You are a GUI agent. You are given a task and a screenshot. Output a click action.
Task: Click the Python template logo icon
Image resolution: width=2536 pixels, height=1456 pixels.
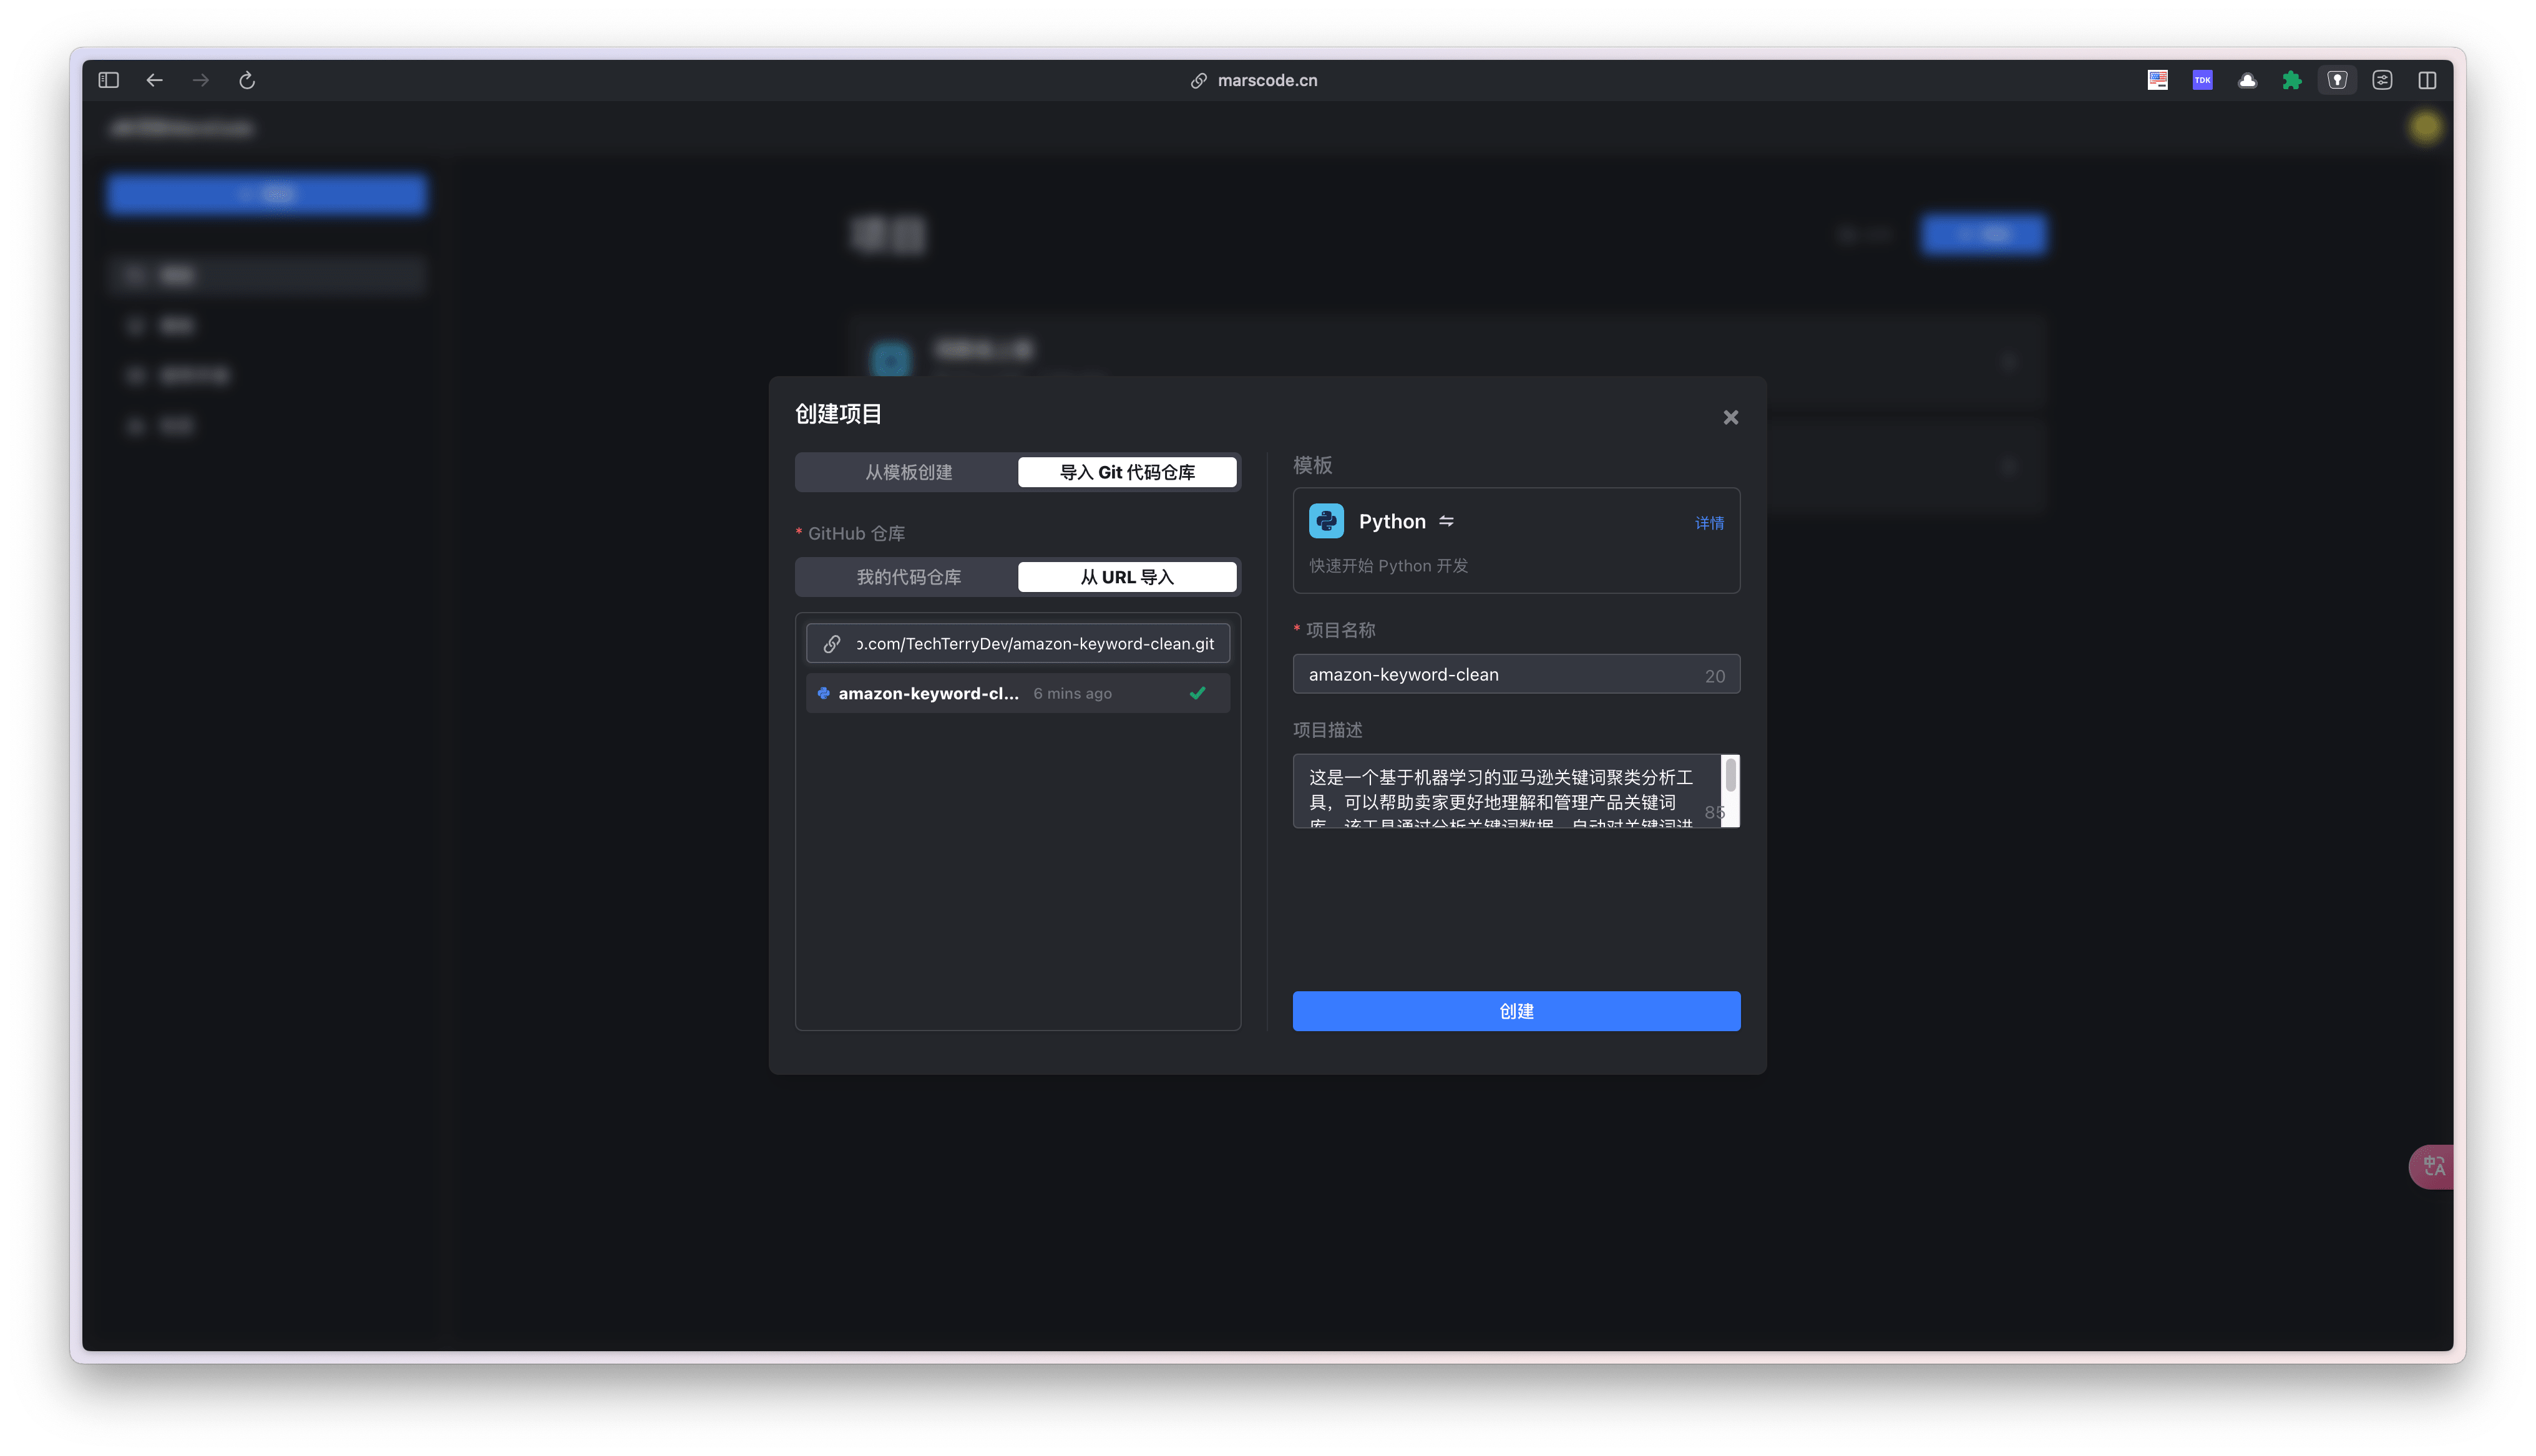coord(1326,521)
